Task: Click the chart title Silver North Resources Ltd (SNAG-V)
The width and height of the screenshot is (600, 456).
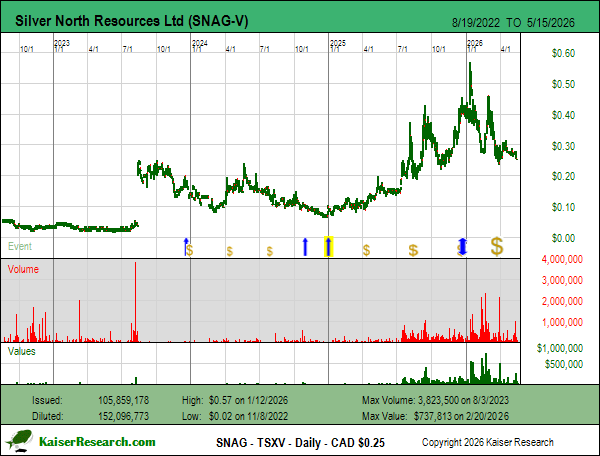Action: (x=132, y=21)
